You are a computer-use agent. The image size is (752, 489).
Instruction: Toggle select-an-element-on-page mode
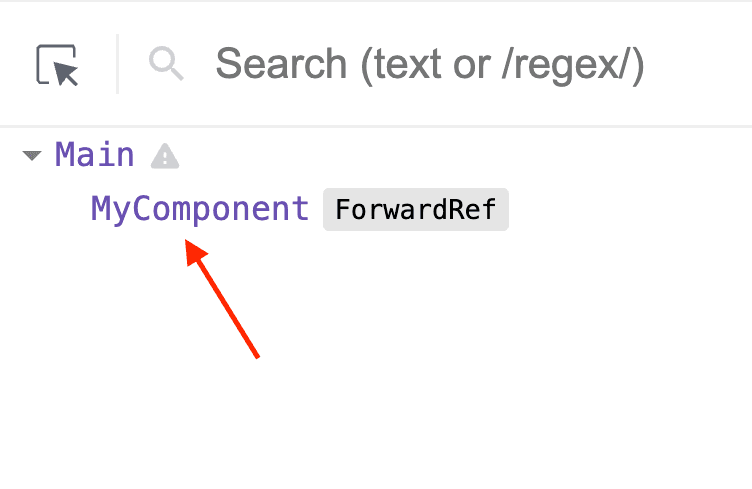(57, 65)
